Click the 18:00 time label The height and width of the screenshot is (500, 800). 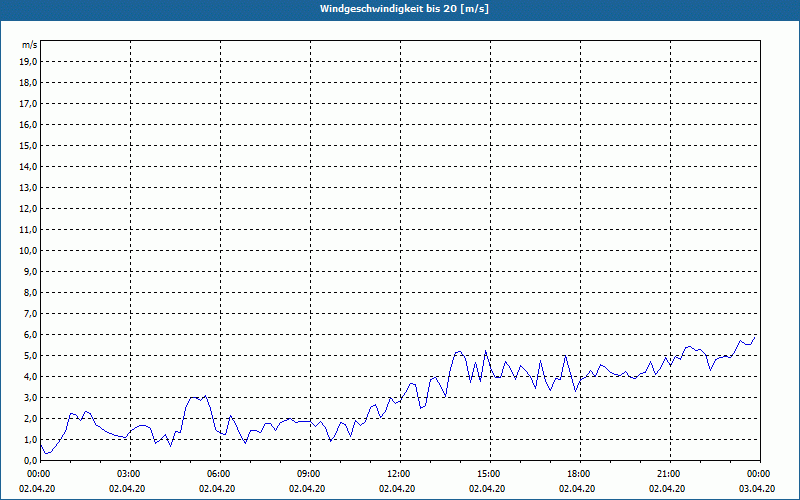tap(580, 474)
